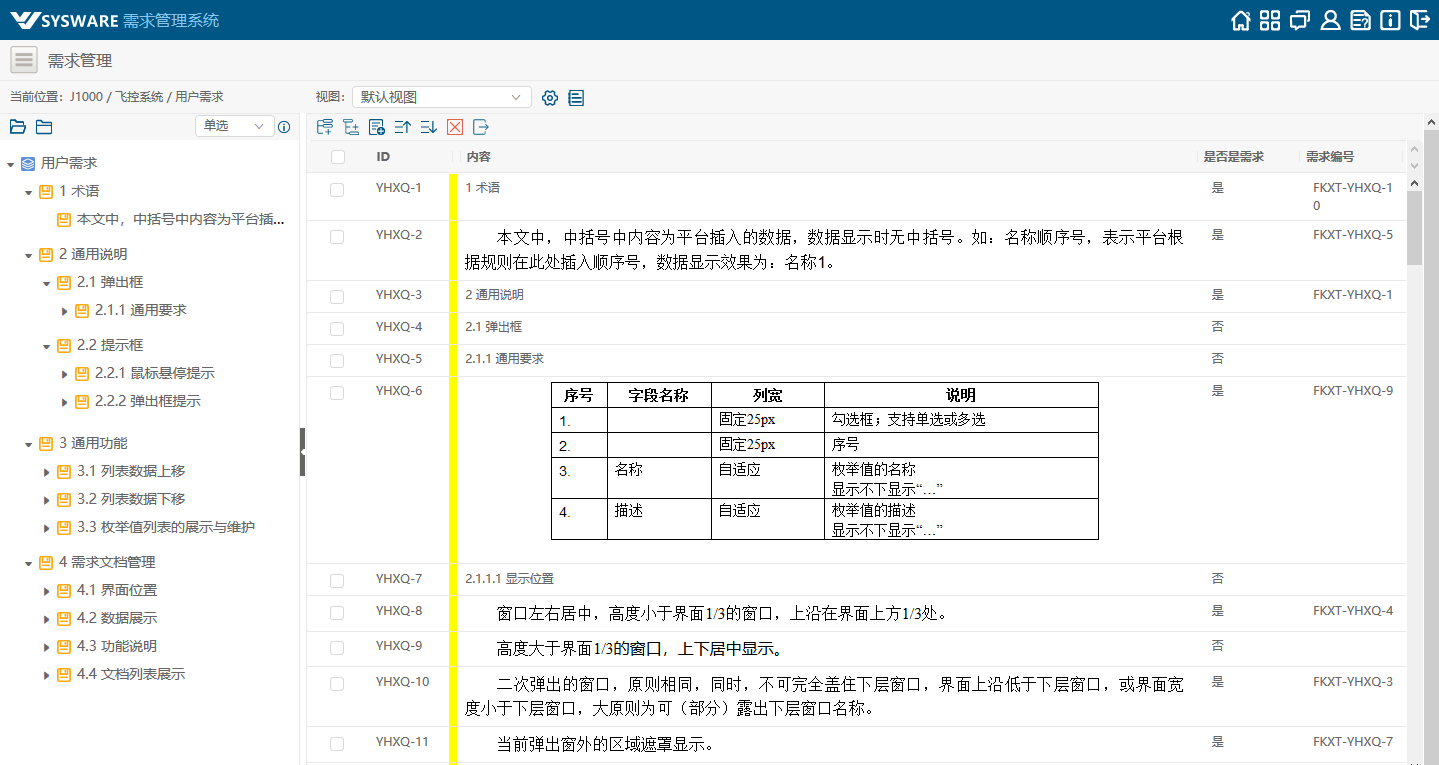Check the select-all header checkbox
Viewport: 1439px width, 765px height.
point(338,157)
